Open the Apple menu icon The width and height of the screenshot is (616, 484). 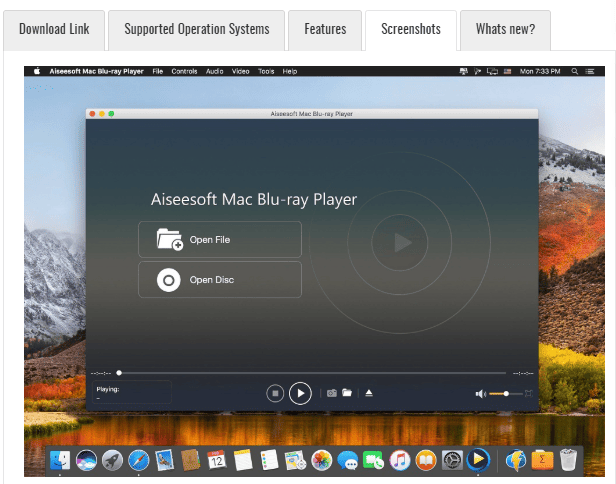click(x=37, y=71)
